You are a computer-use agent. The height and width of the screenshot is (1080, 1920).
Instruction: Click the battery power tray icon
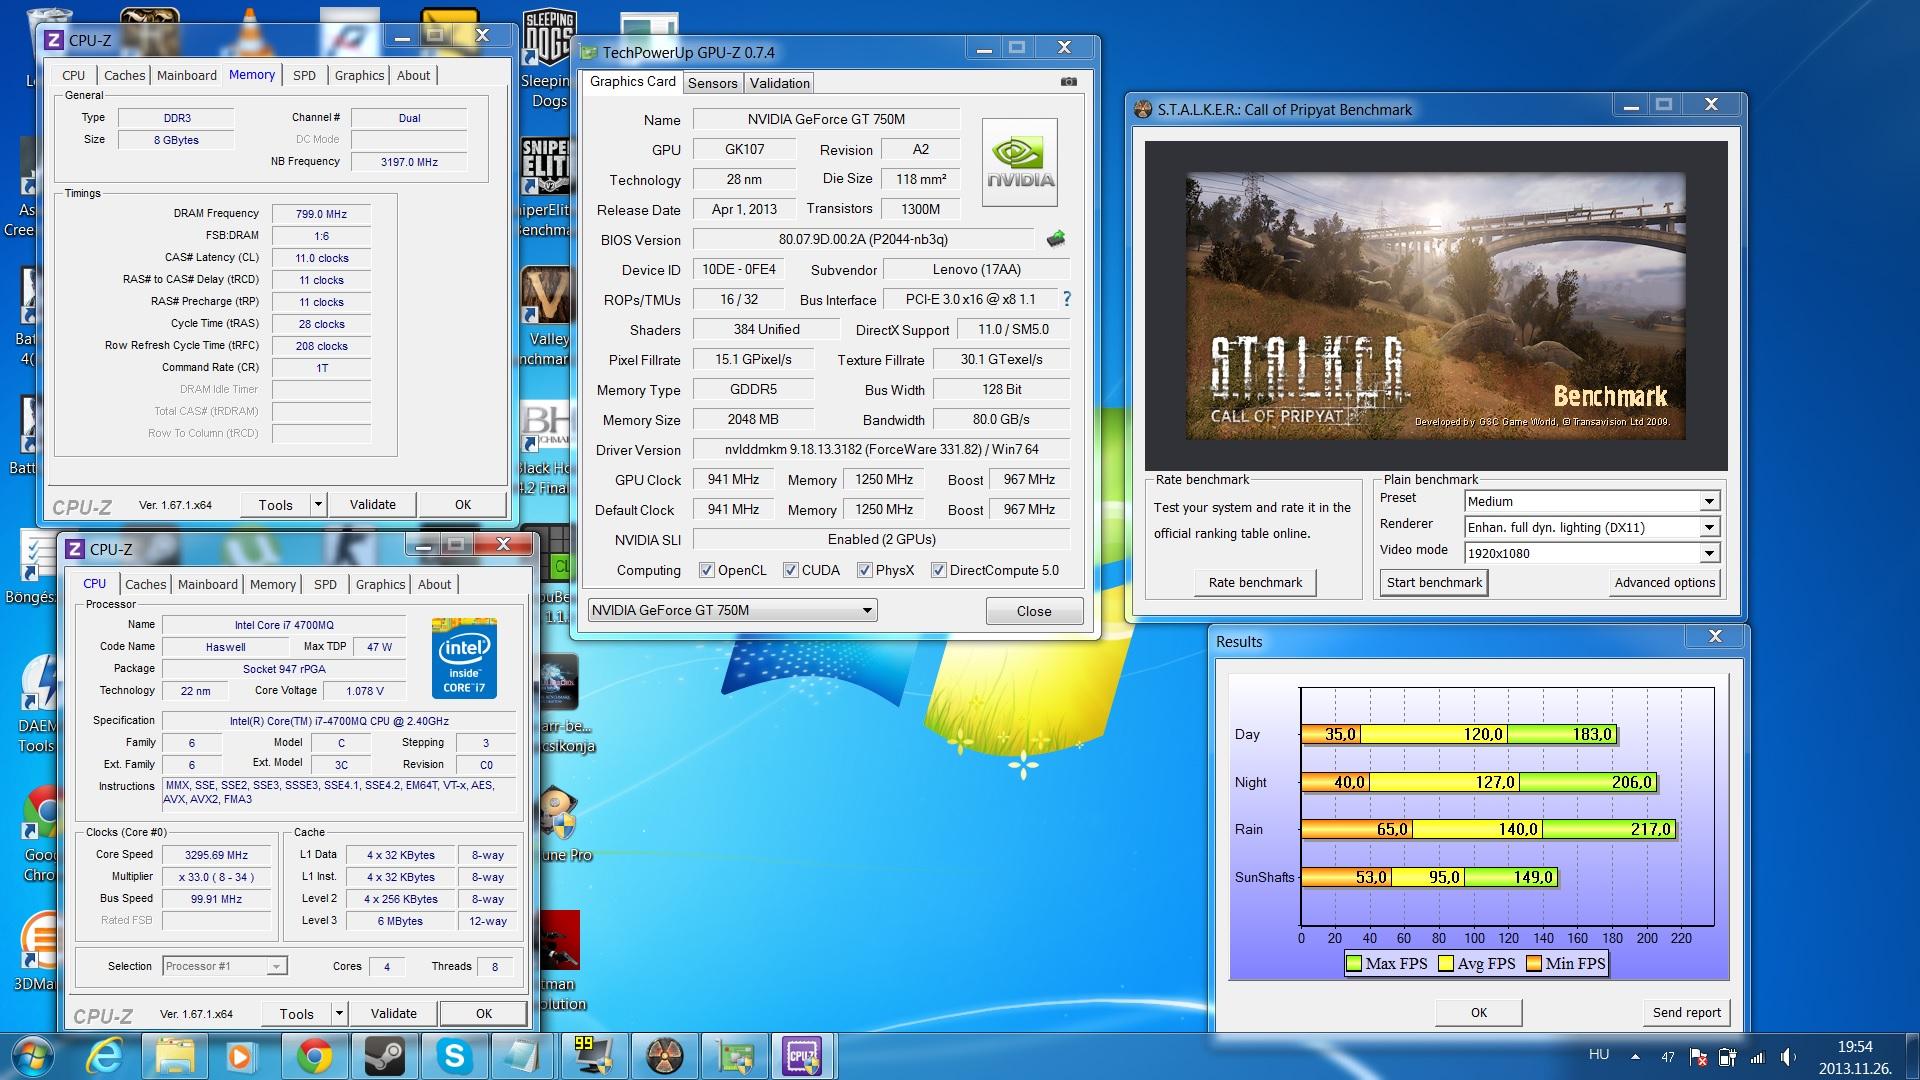pyautogui.click(x=1727, y=1057)
